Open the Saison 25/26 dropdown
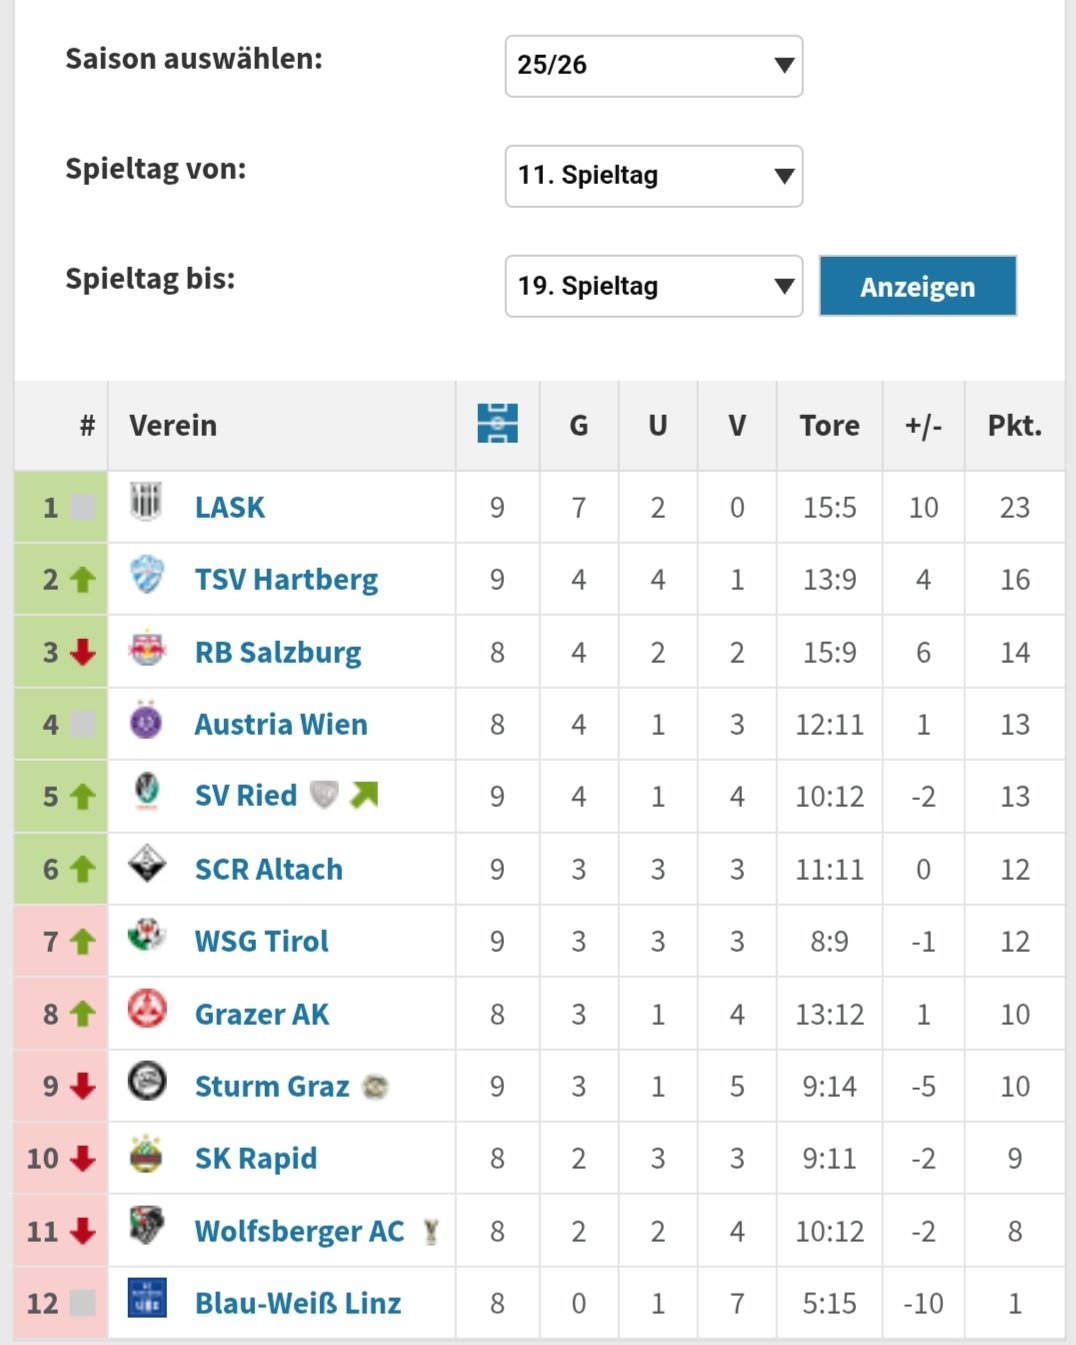This screenshot has width=1076, height=1345. point(654,66)
